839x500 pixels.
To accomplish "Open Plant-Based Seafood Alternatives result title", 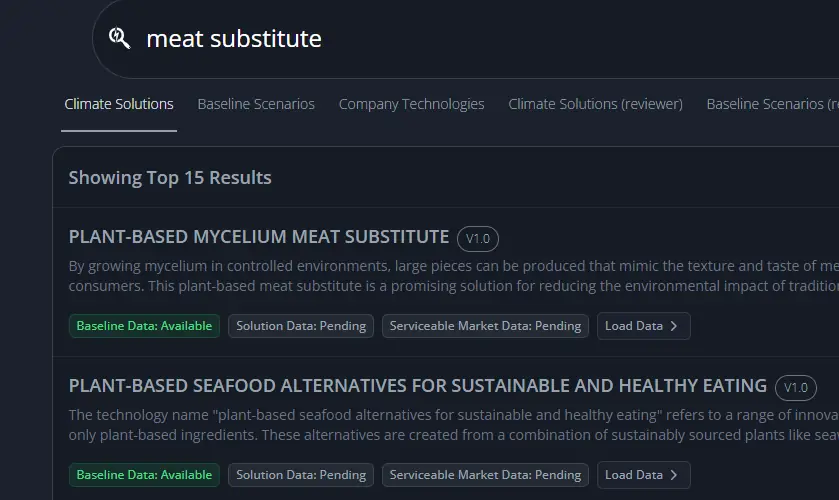I will point(418,386).
